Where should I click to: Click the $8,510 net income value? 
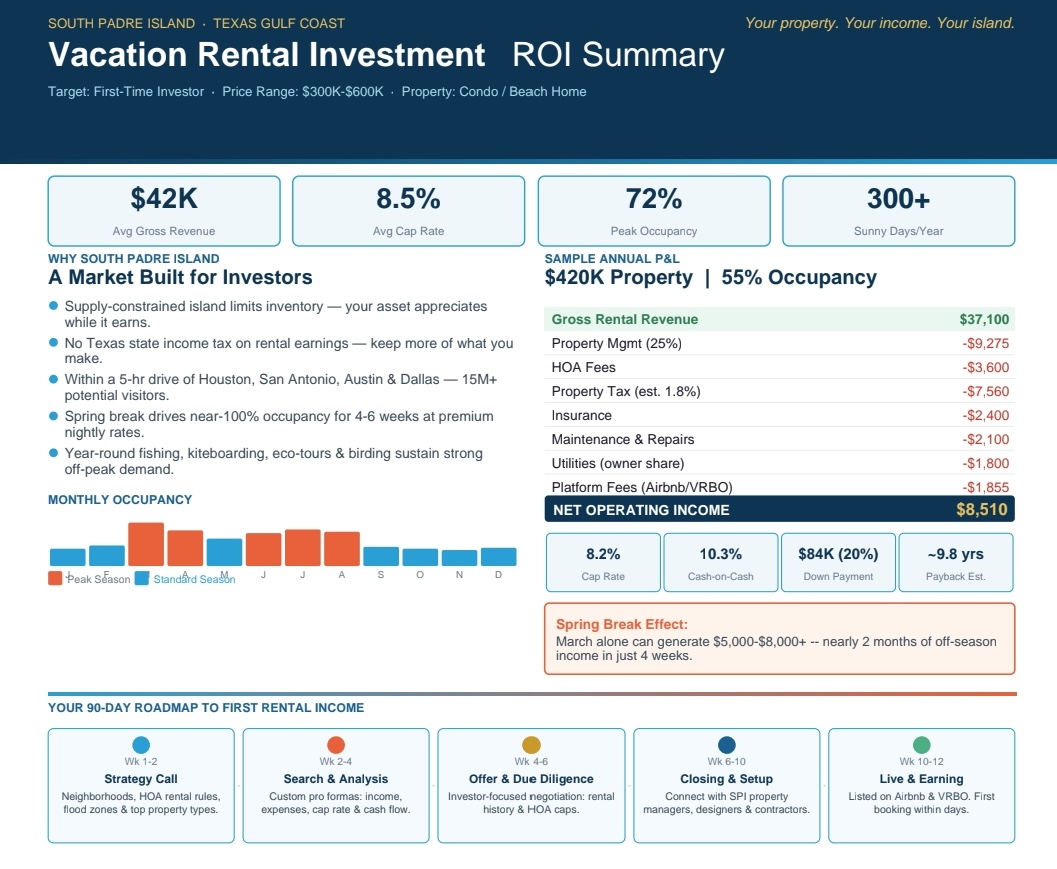click(982, 509)
